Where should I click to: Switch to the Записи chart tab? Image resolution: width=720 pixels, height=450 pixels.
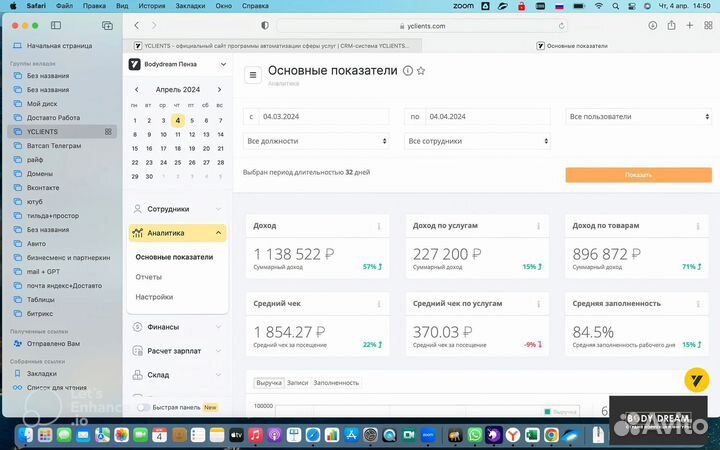(x=297, y=383)
